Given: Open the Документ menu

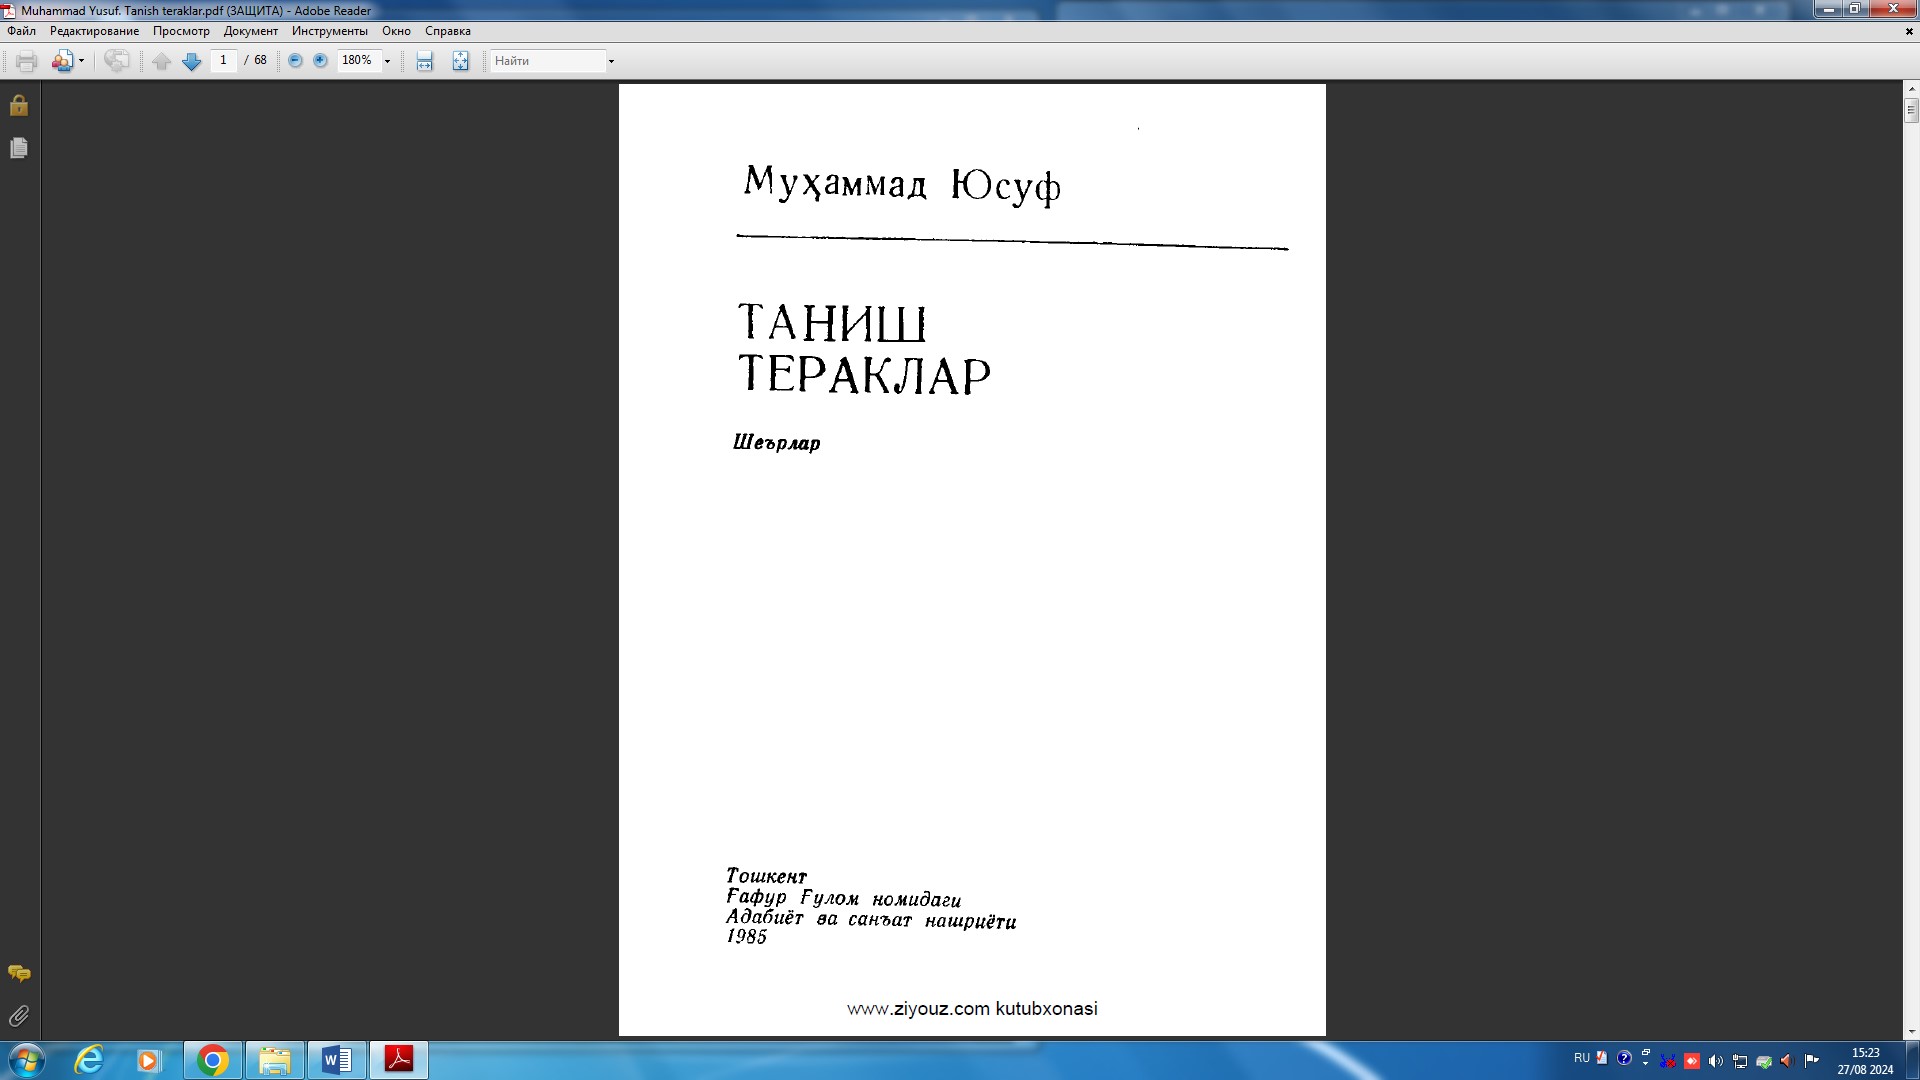Looking at the screenshot, I should [x=252, y=31].
